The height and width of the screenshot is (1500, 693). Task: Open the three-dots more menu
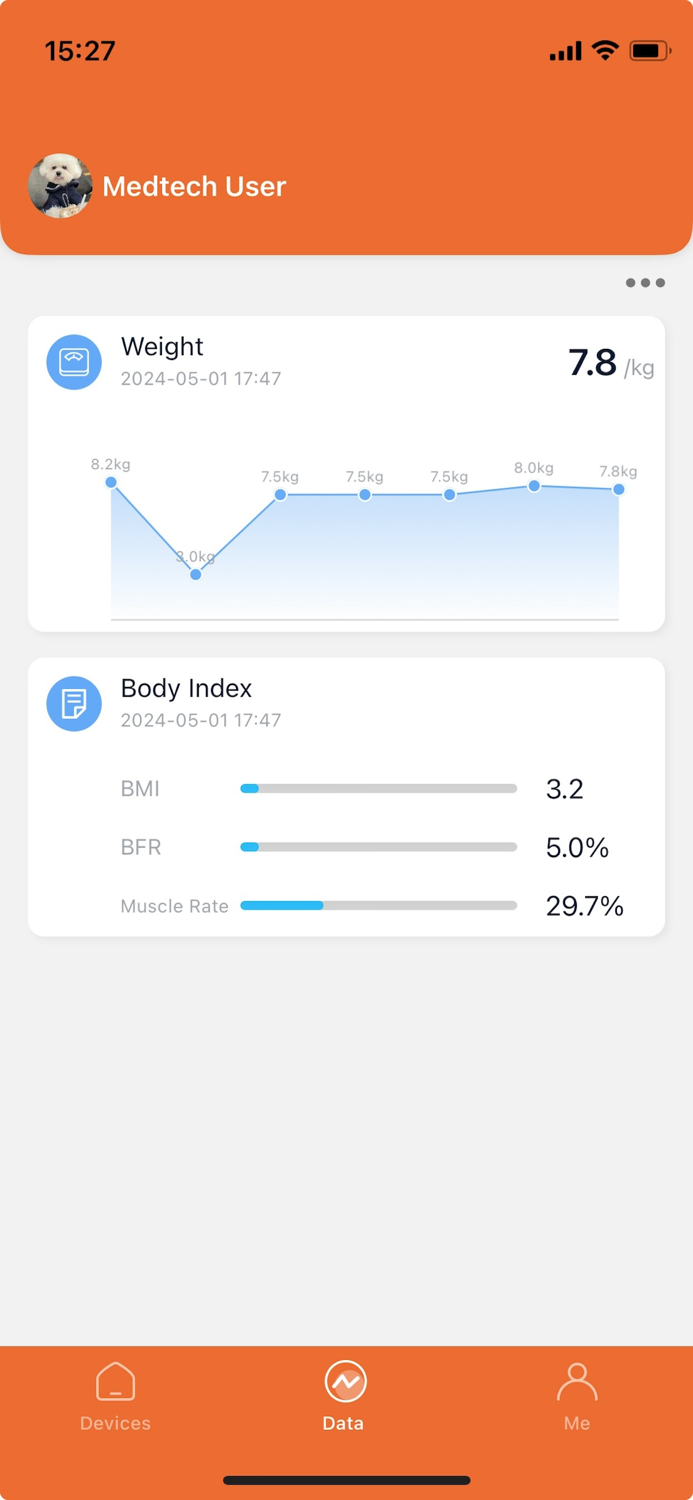click(645, 283)
